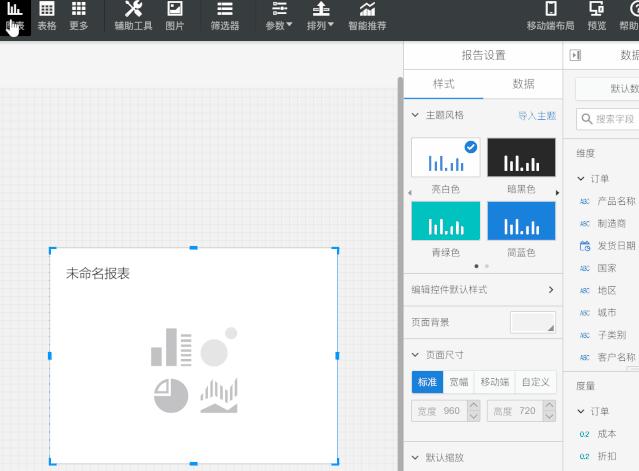Click the 预览 preview icon
639x471 pixels.
[597, 17]
